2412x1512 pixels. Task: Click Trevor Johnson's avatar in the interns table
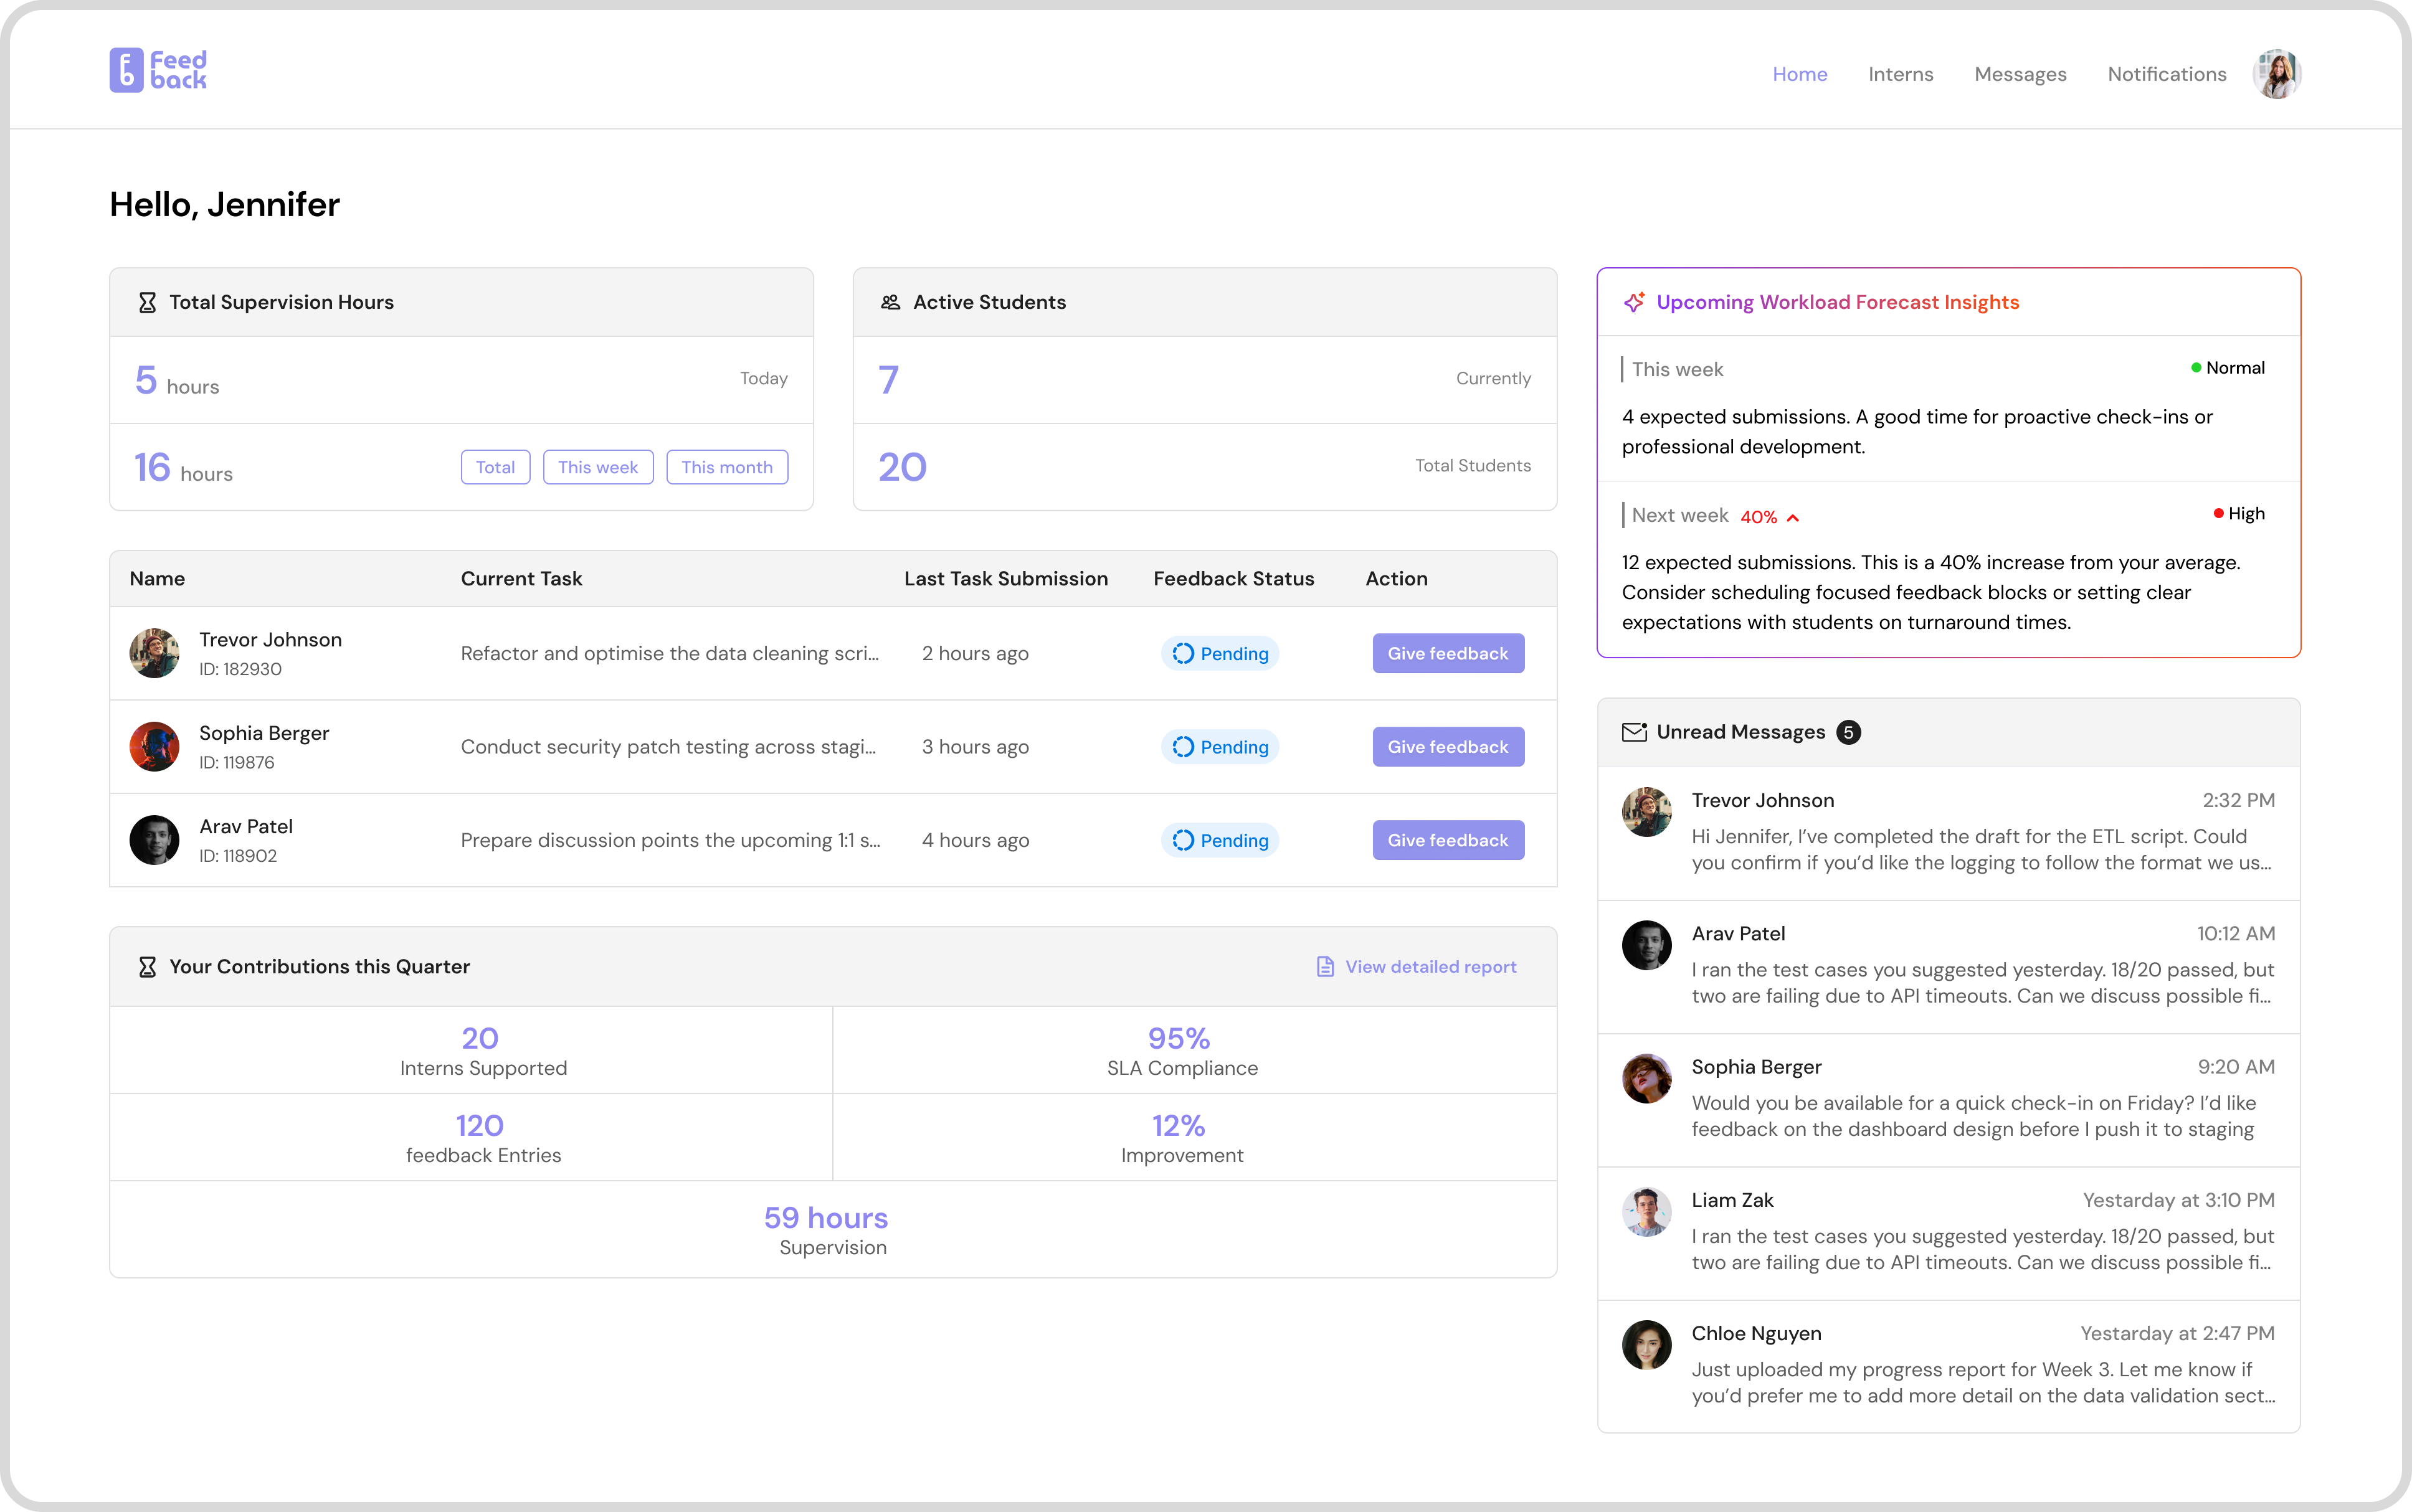pos(154,653)
